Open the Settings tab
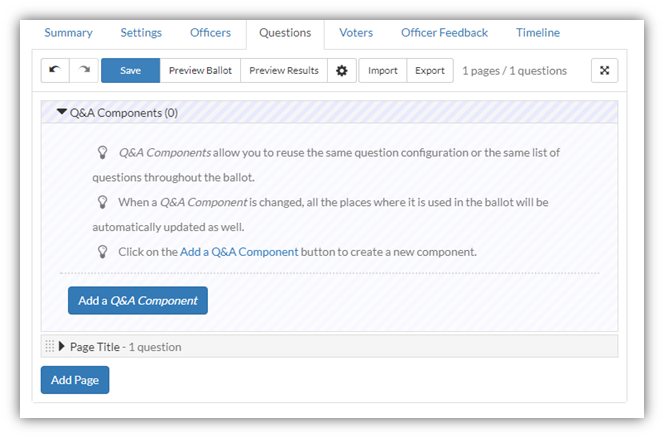The height and width of the screenshot is (438, 664). pos(141,33)
